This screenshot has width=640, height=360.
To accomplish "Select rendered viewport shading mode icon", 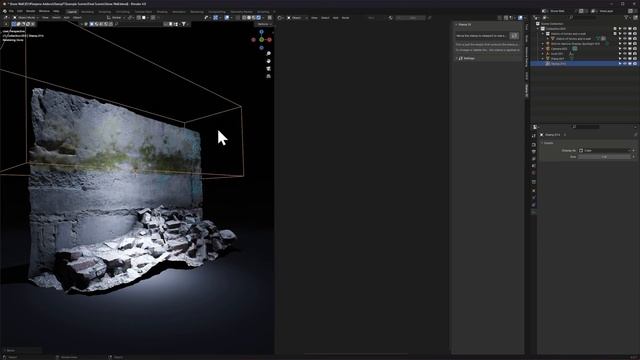I will click(x=258, y=18).
